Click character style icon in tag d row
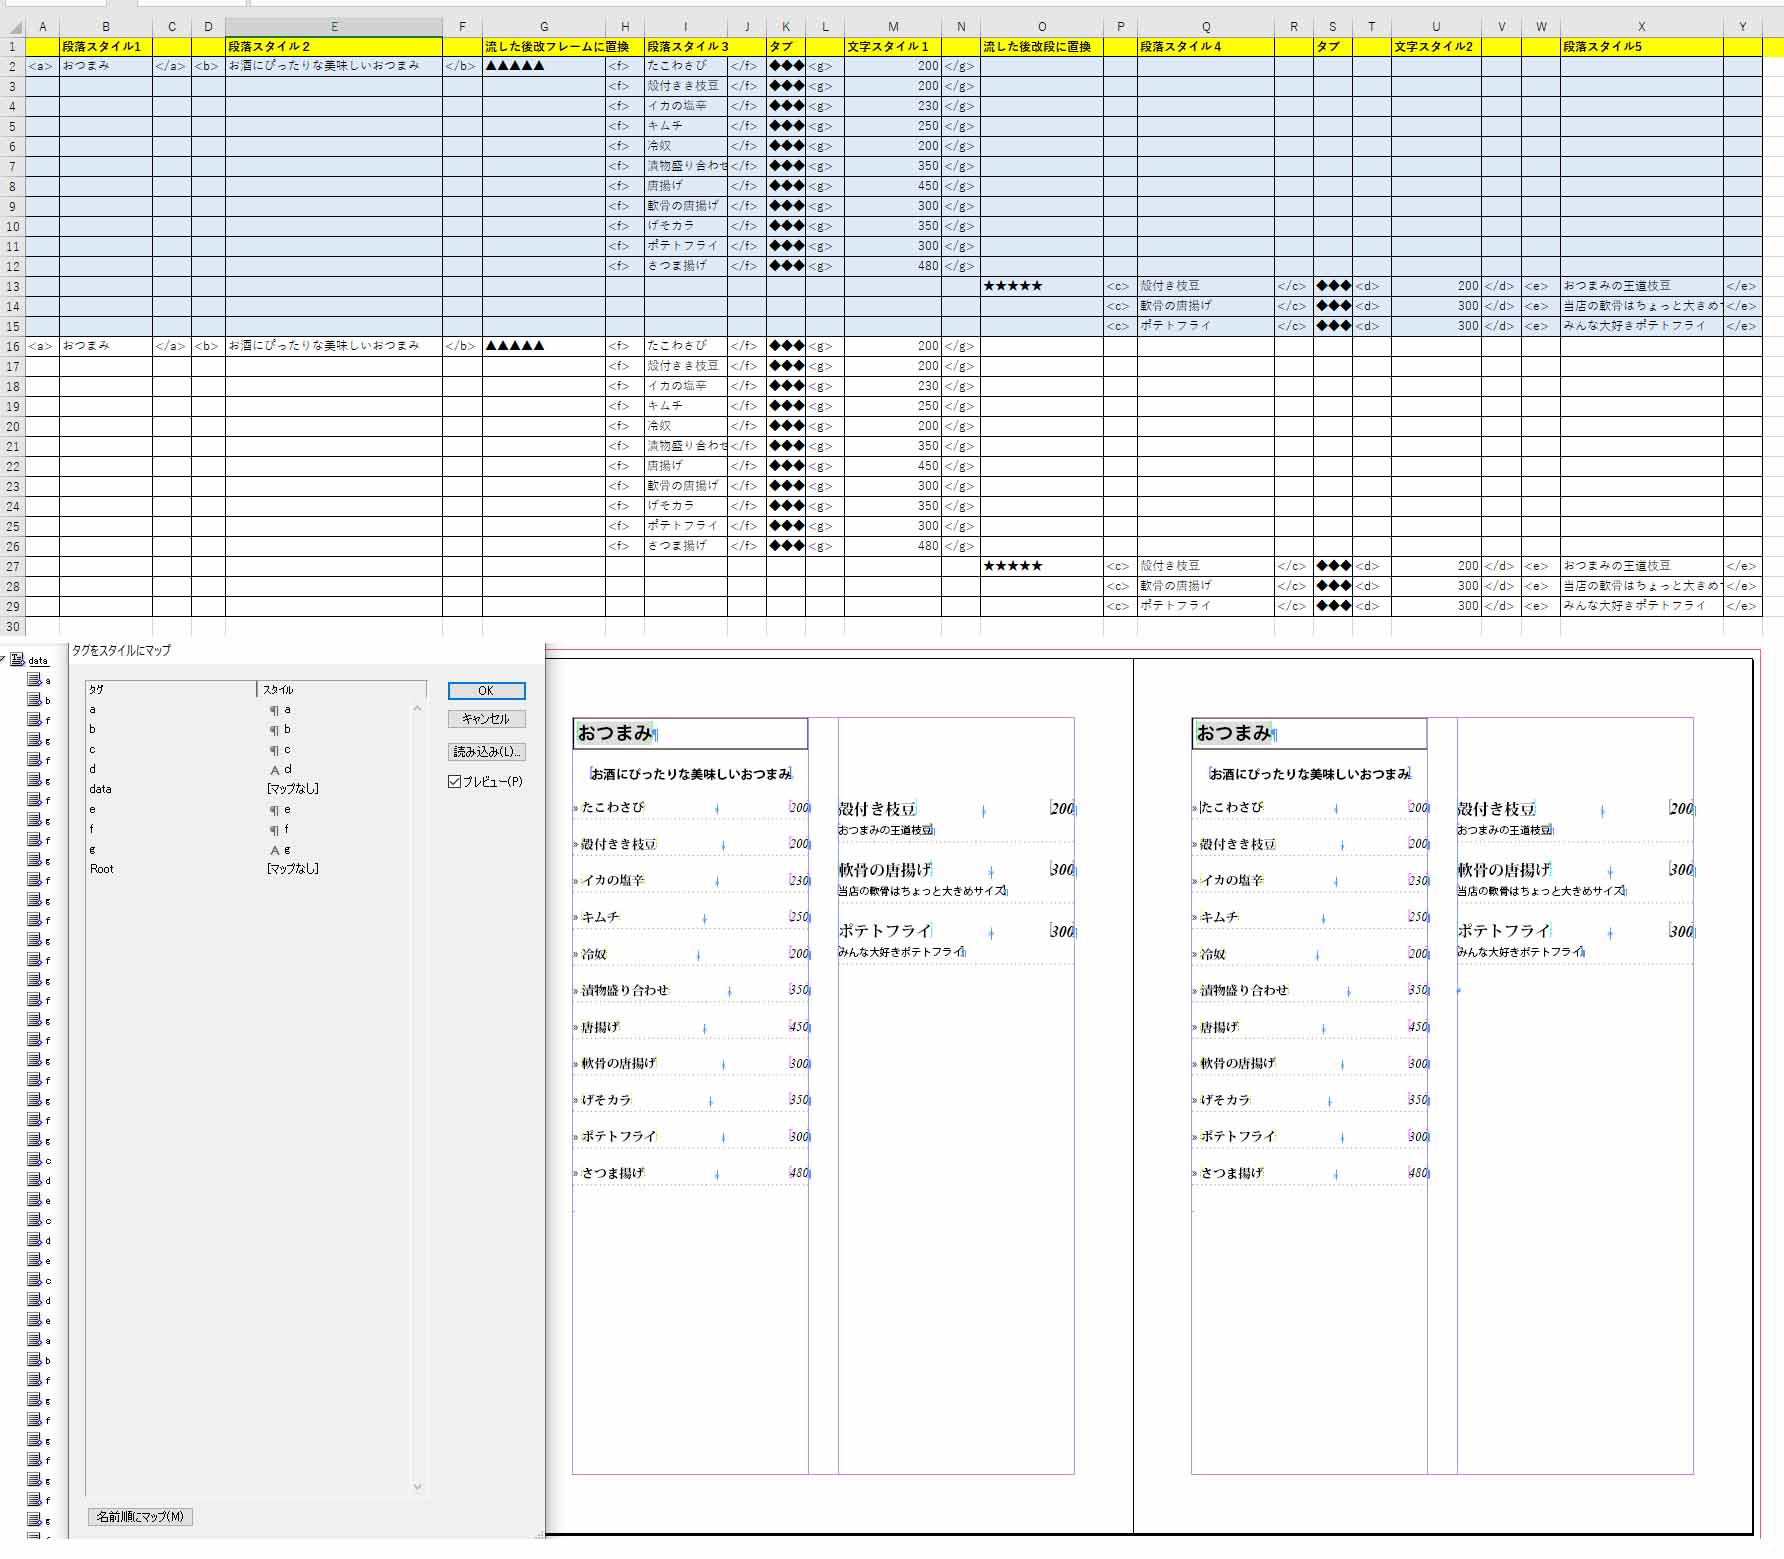 pos(274,770)
